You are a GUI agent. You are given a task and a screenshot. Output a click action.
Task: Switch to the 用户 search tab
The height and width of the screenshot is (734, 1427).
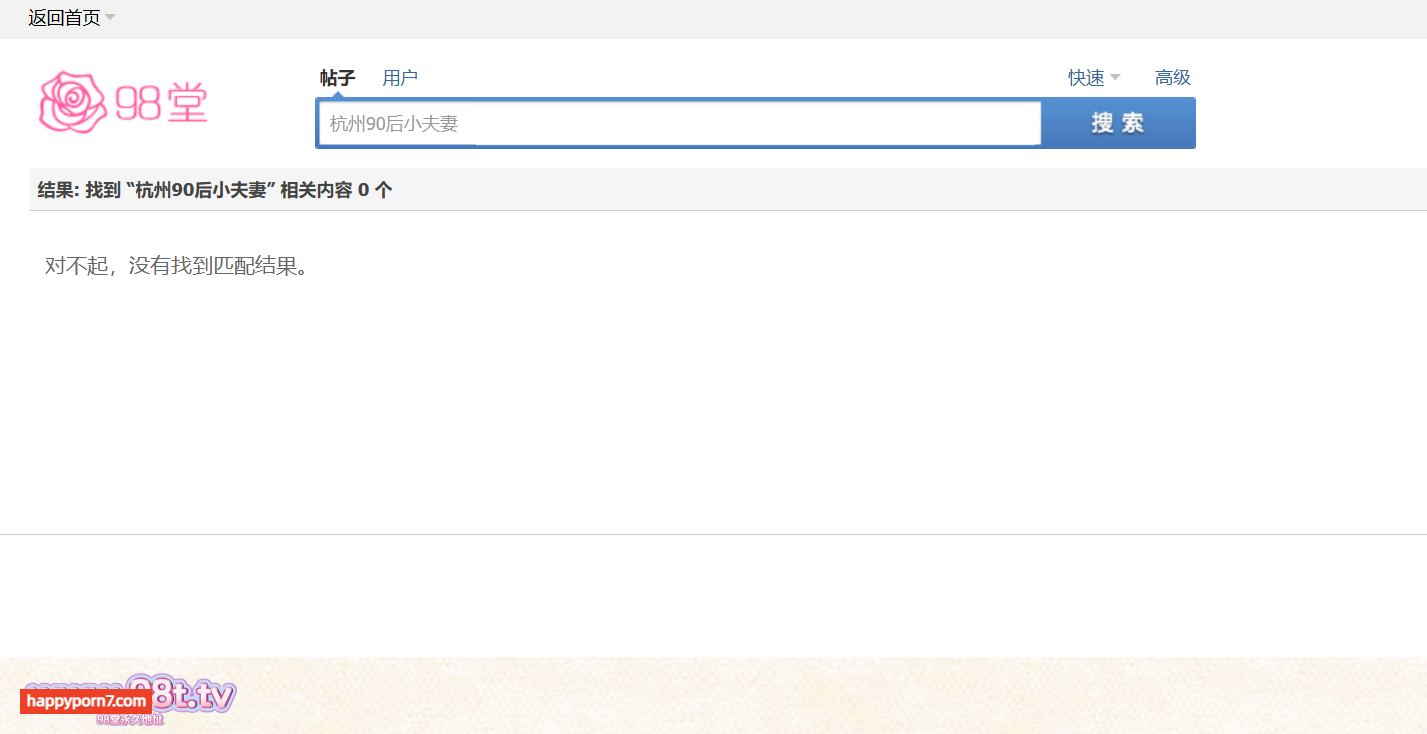pyautogui.click(x=400, y=78)
